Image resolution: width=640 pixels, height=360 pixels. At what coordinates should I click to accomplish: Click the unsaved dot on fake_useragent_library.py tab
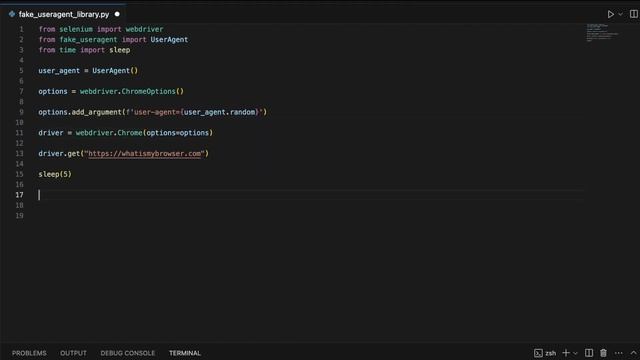[117, 14]
